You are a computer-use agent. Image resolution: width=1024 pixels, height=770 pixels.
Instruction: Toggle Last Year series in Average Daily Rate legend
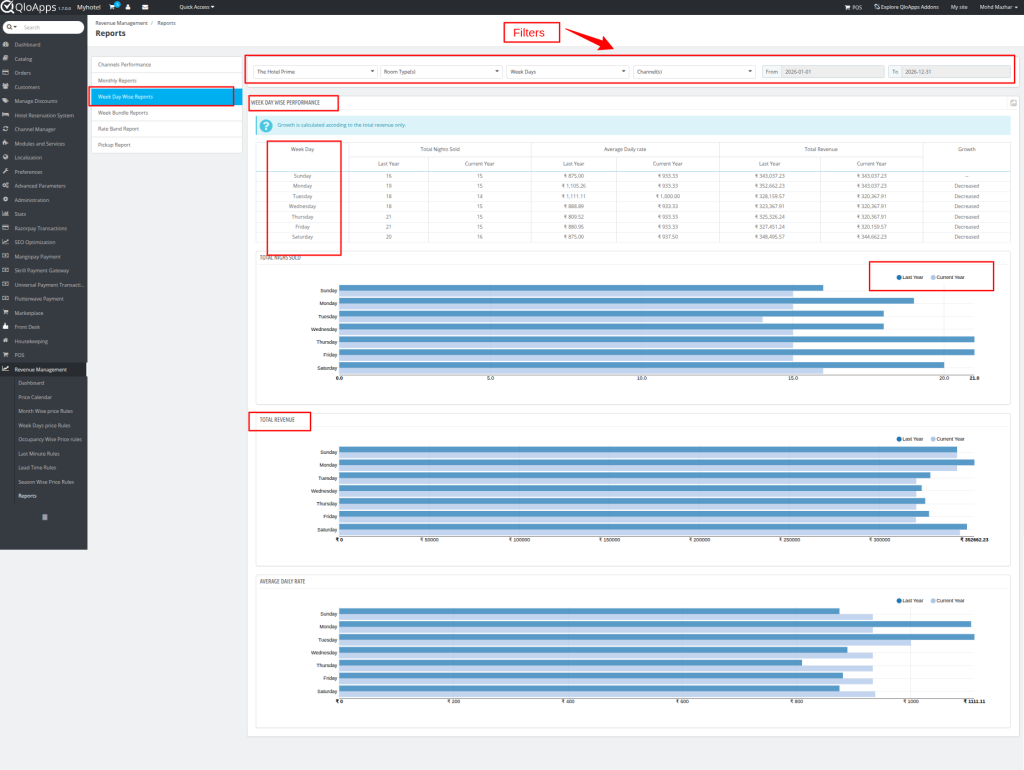click(910, 601)
